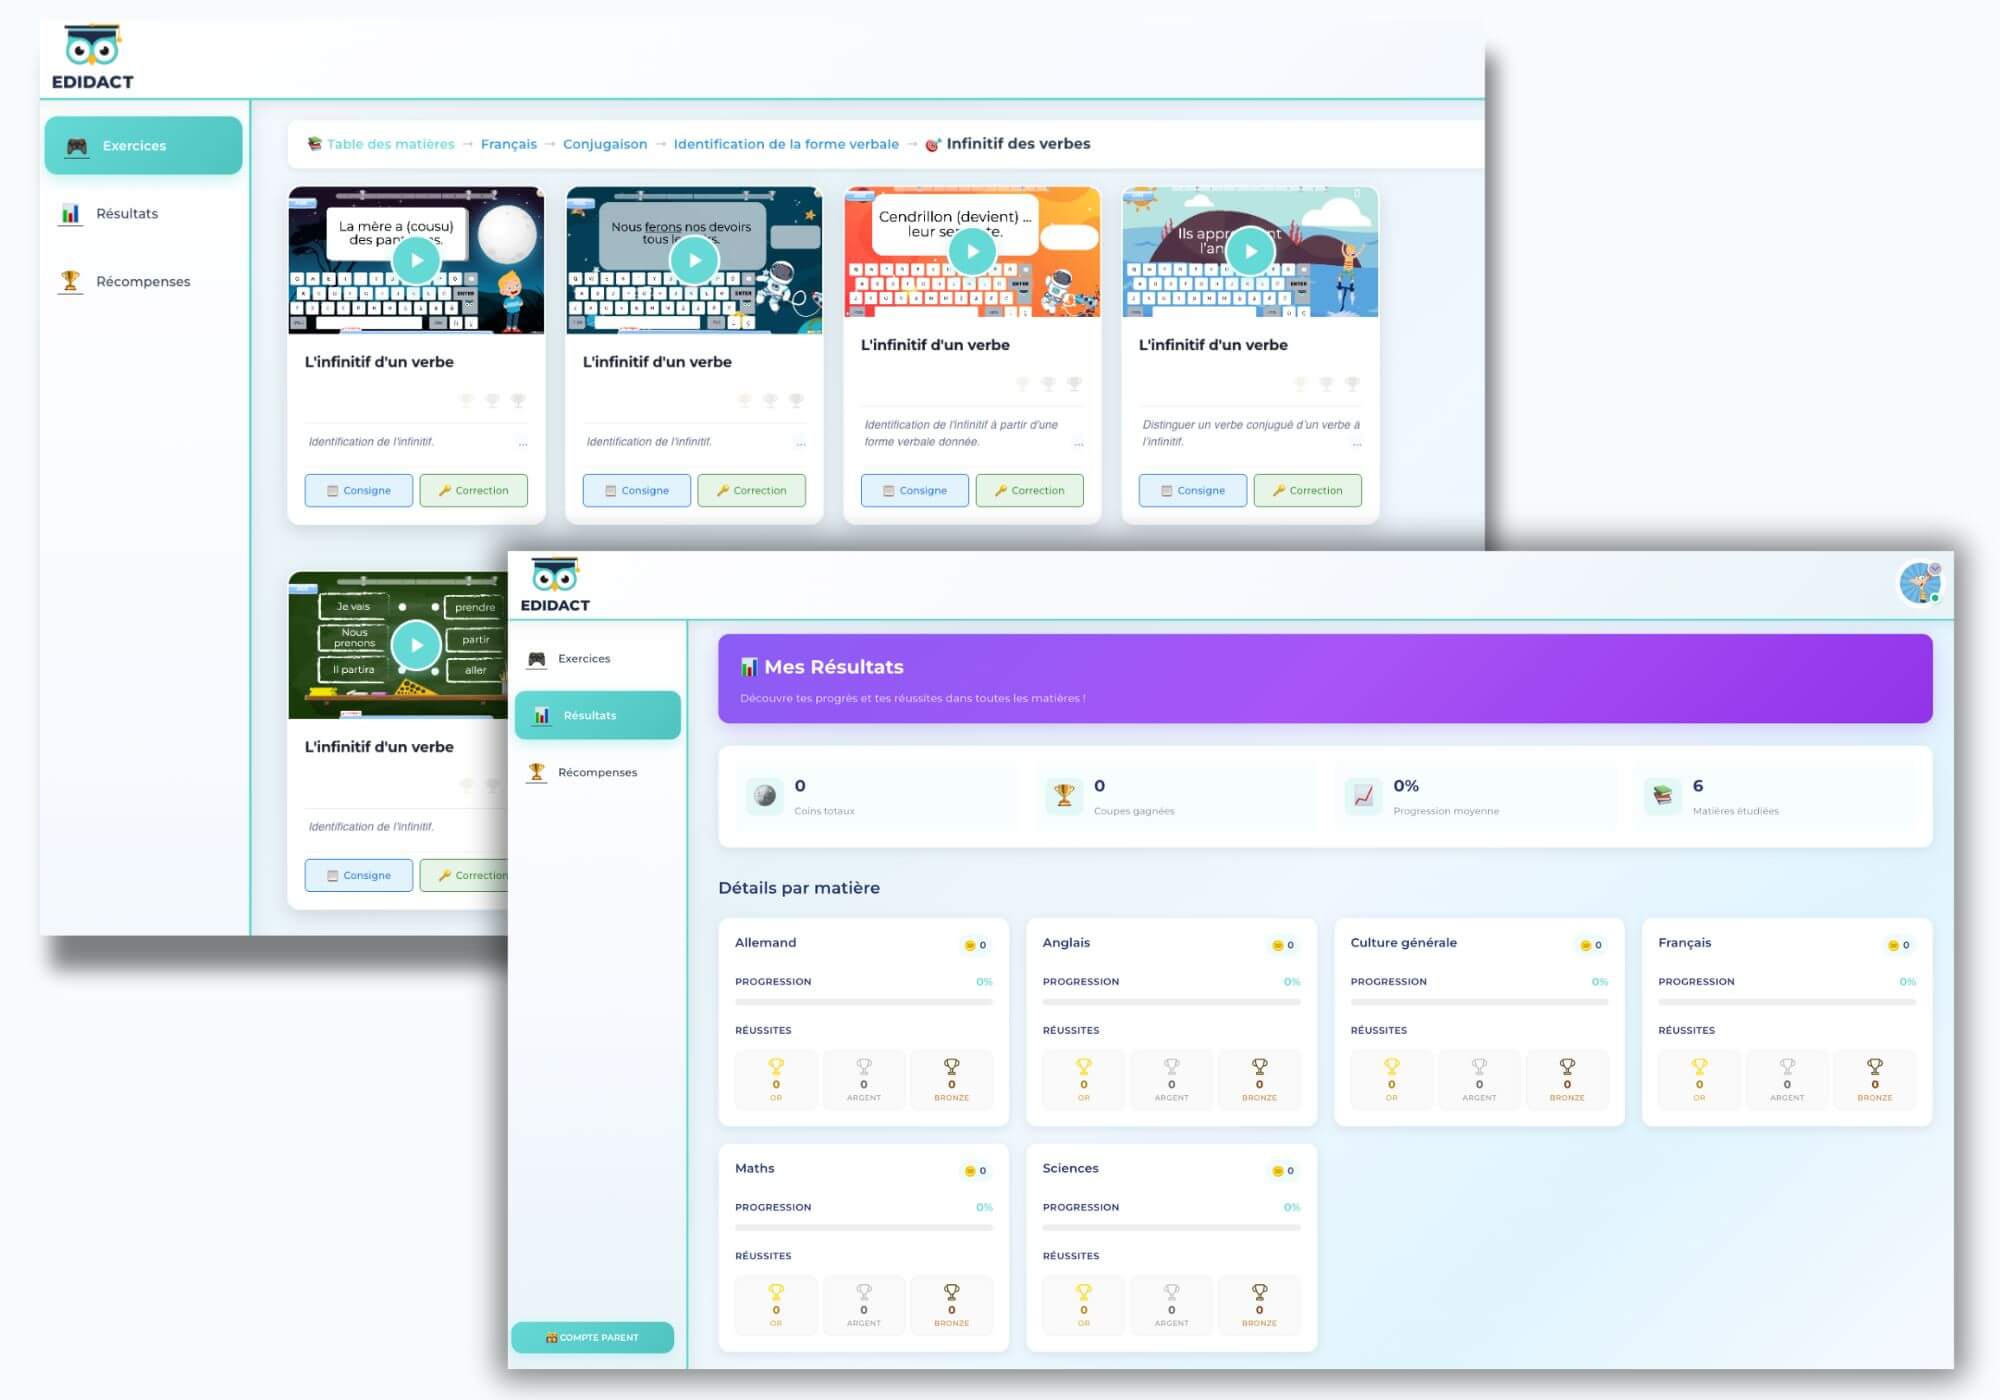The image size is (2000, 1400).
Task: Click the coins icon in the results summary
Action: [764, 797]
